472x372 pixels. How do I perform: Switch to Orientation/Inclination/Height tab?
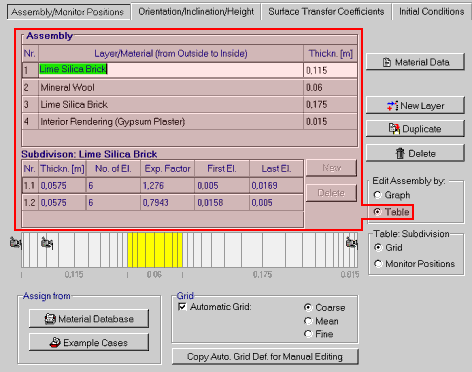(196, 12)
